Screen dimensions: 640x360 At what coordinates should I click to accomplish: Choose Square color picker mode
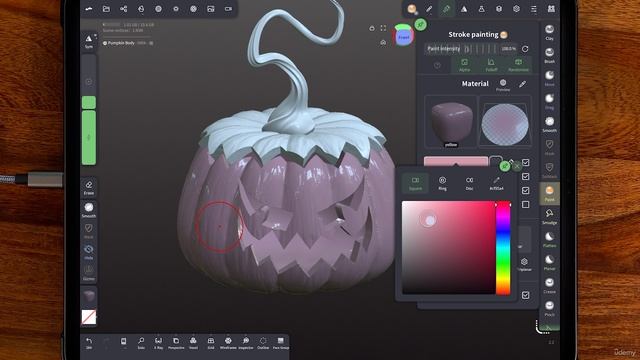click(415, 183)
